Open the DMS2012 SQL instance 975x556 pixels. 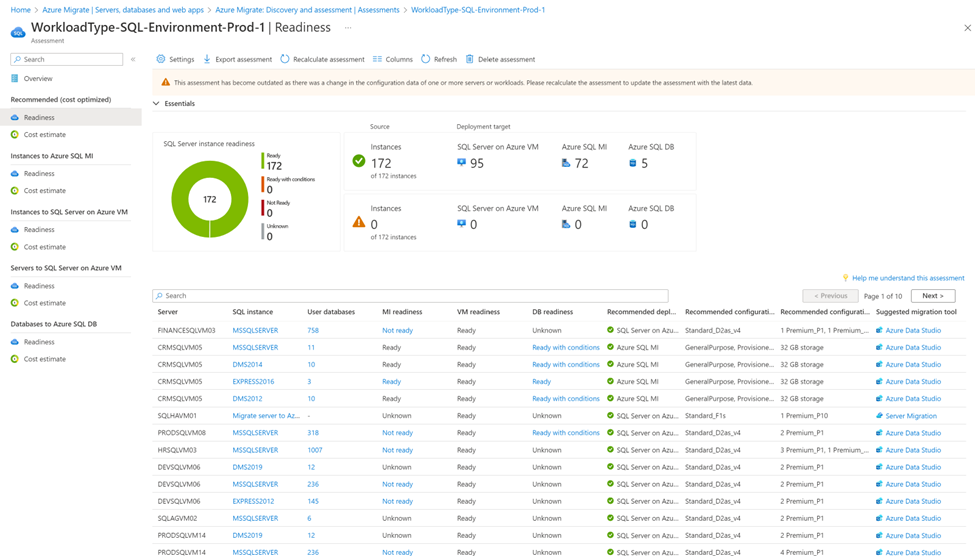coord(247,399)
